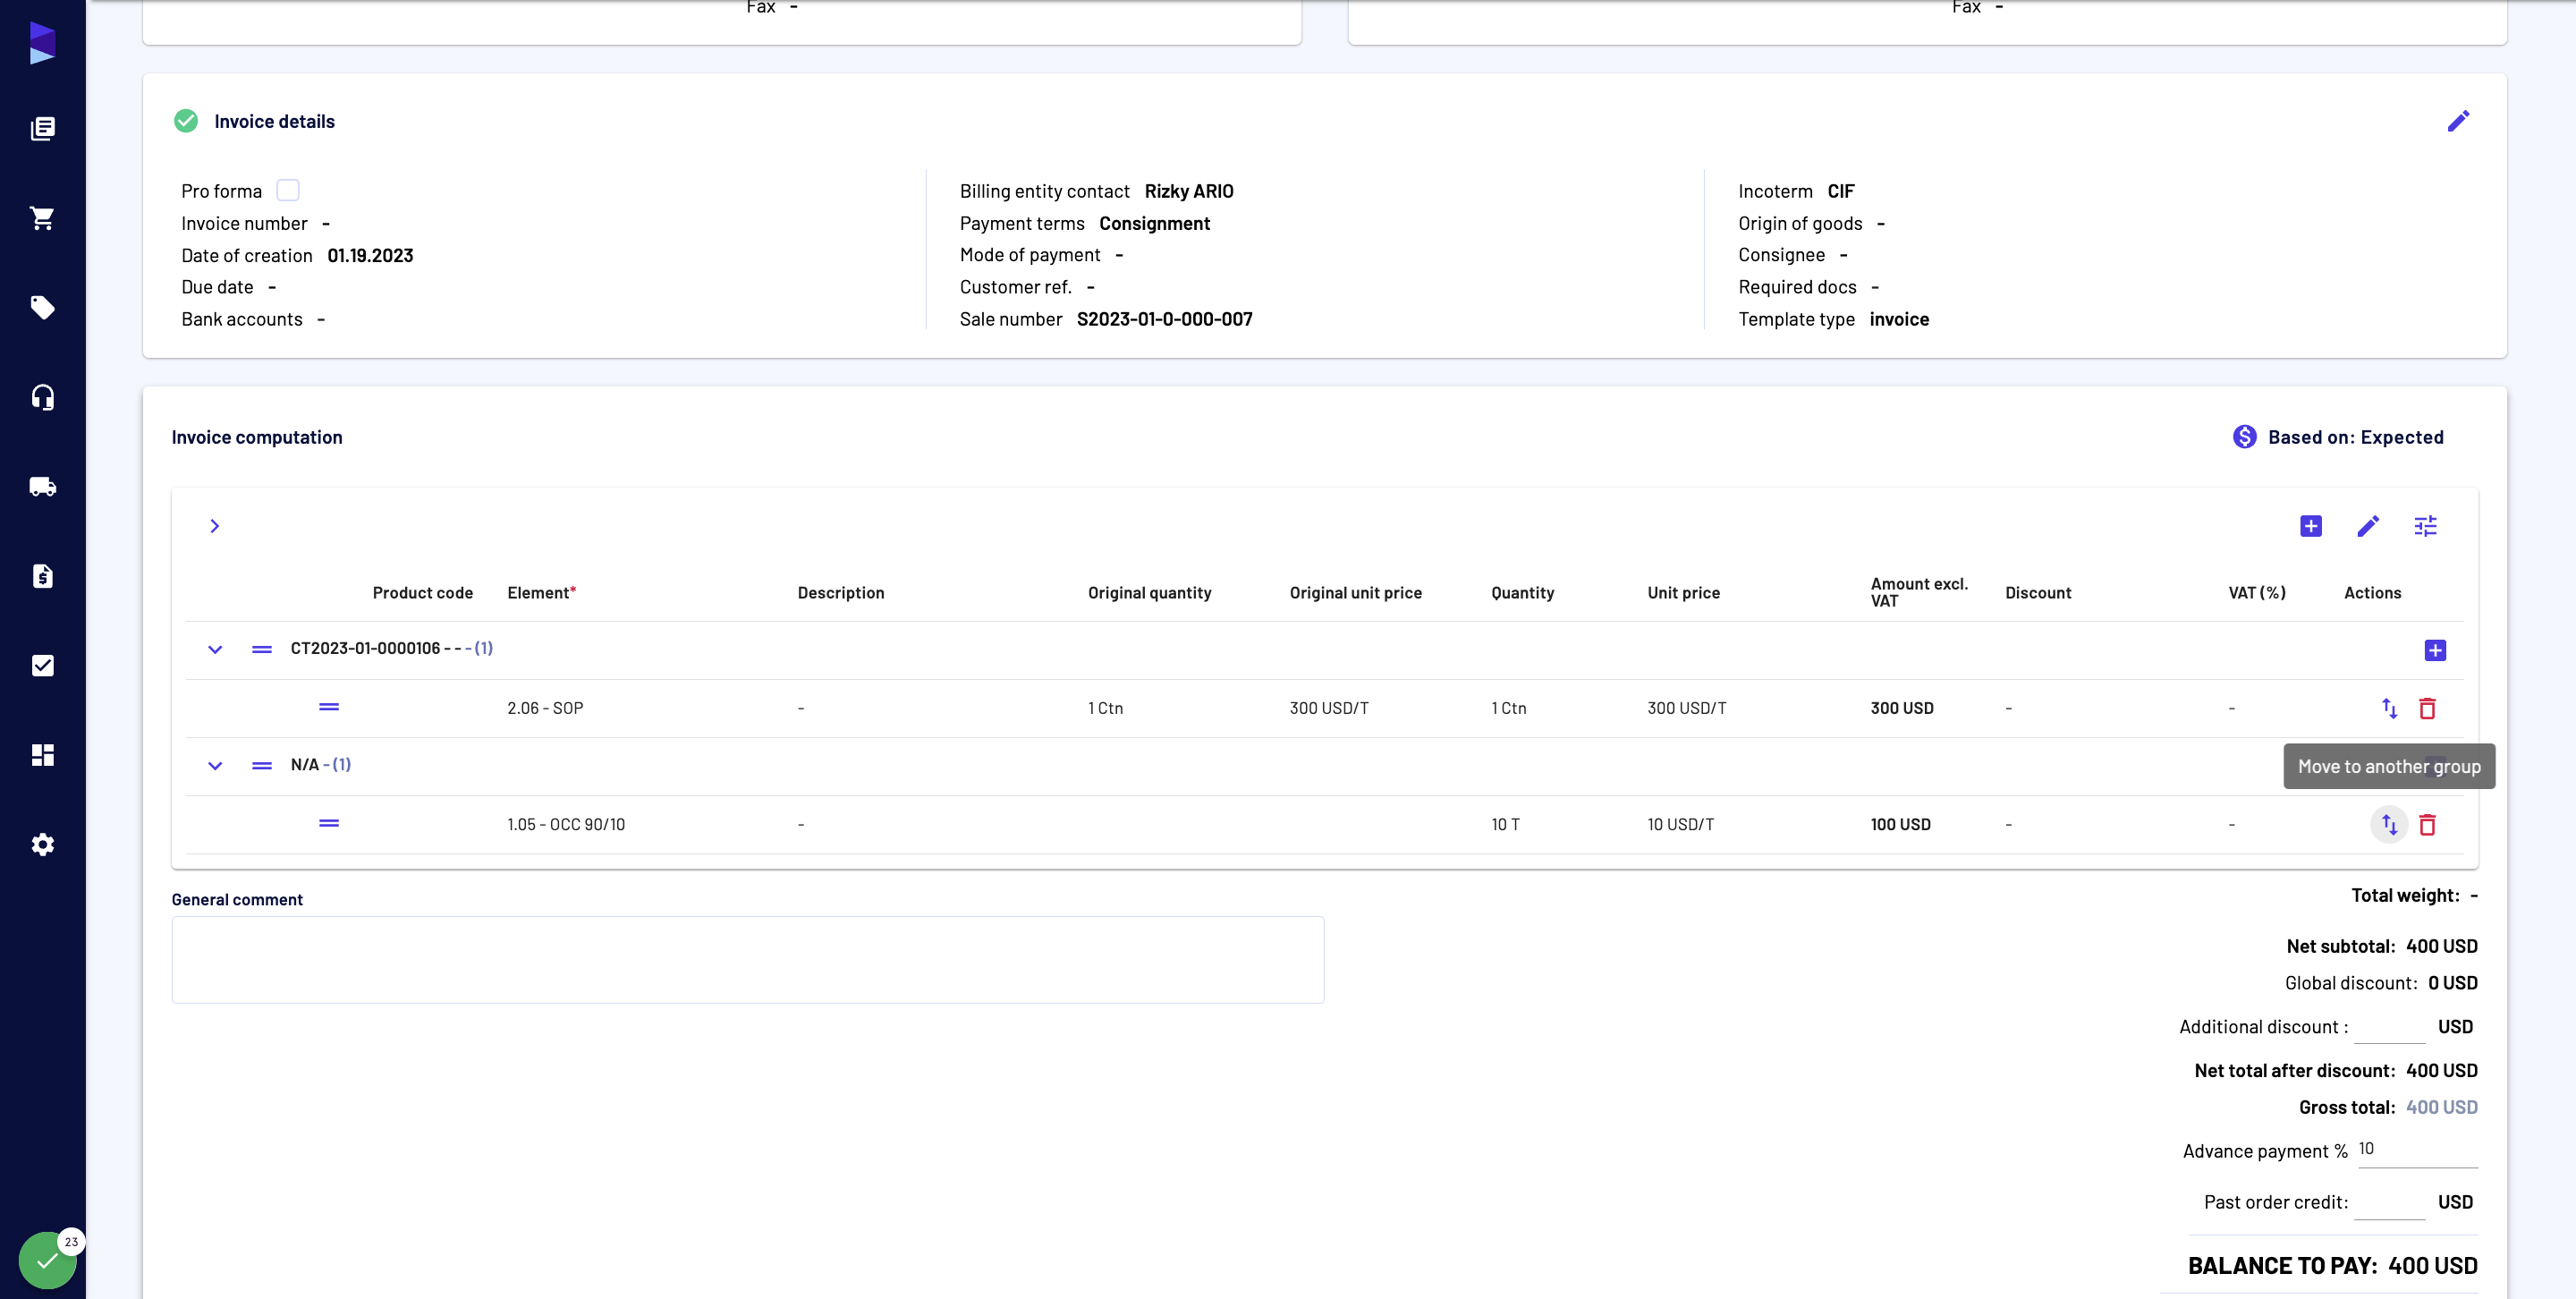This screenshot has height=1299, width=2576.
Task: Click the green checkmark badge with 23
Action: point(48,1260)
